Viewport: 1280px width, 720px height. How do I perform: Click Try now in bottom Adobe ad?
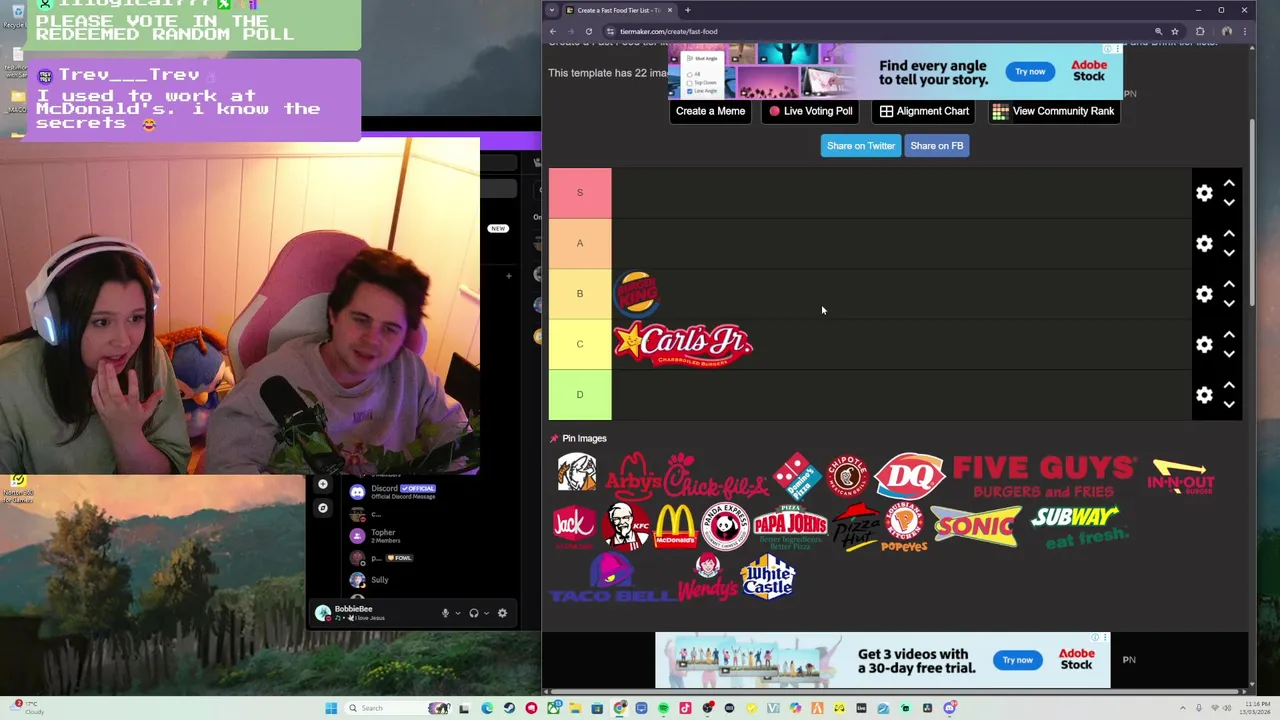[x=1018, y=660]
